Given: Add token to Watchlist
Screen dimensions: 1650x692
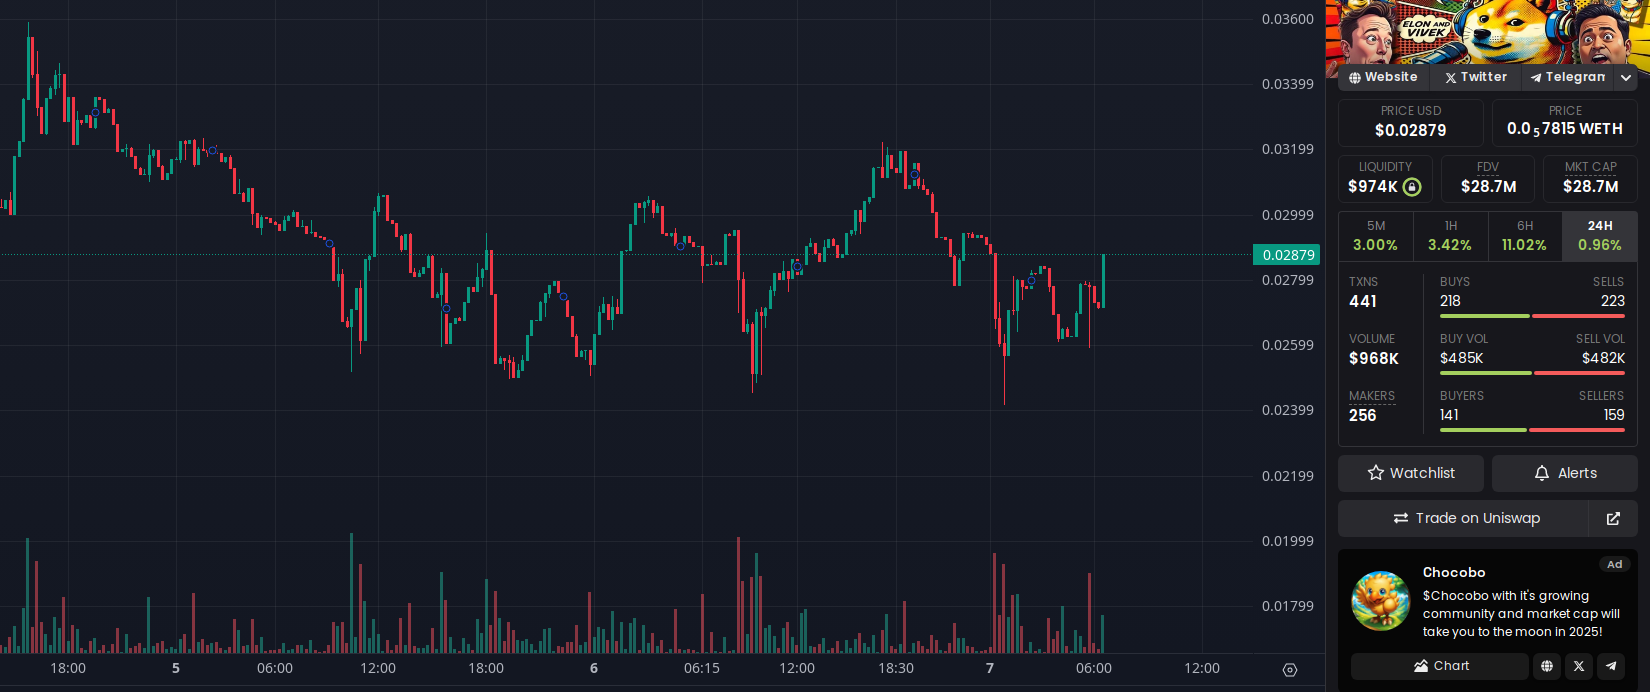Looking at the screenshot, I should (x=1411, y=473).
